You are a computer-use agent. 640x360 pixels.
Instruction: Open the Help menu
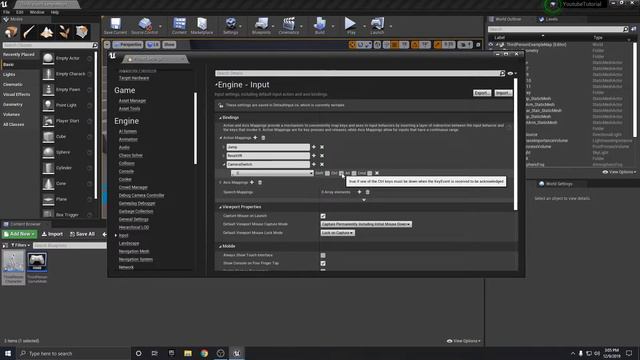[55, 12]
